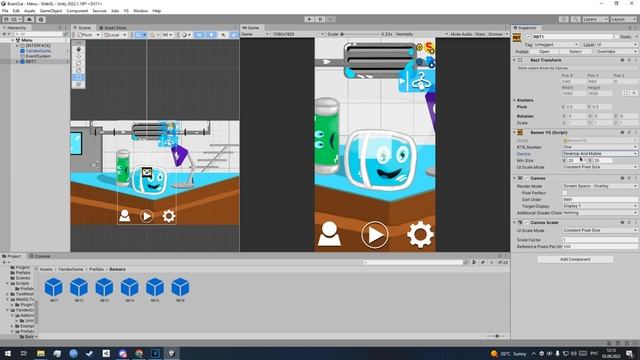The width and height of the screenshot is (640, 360).
Task: Click the prefab Select button
Action: click(x=576, y=51)
